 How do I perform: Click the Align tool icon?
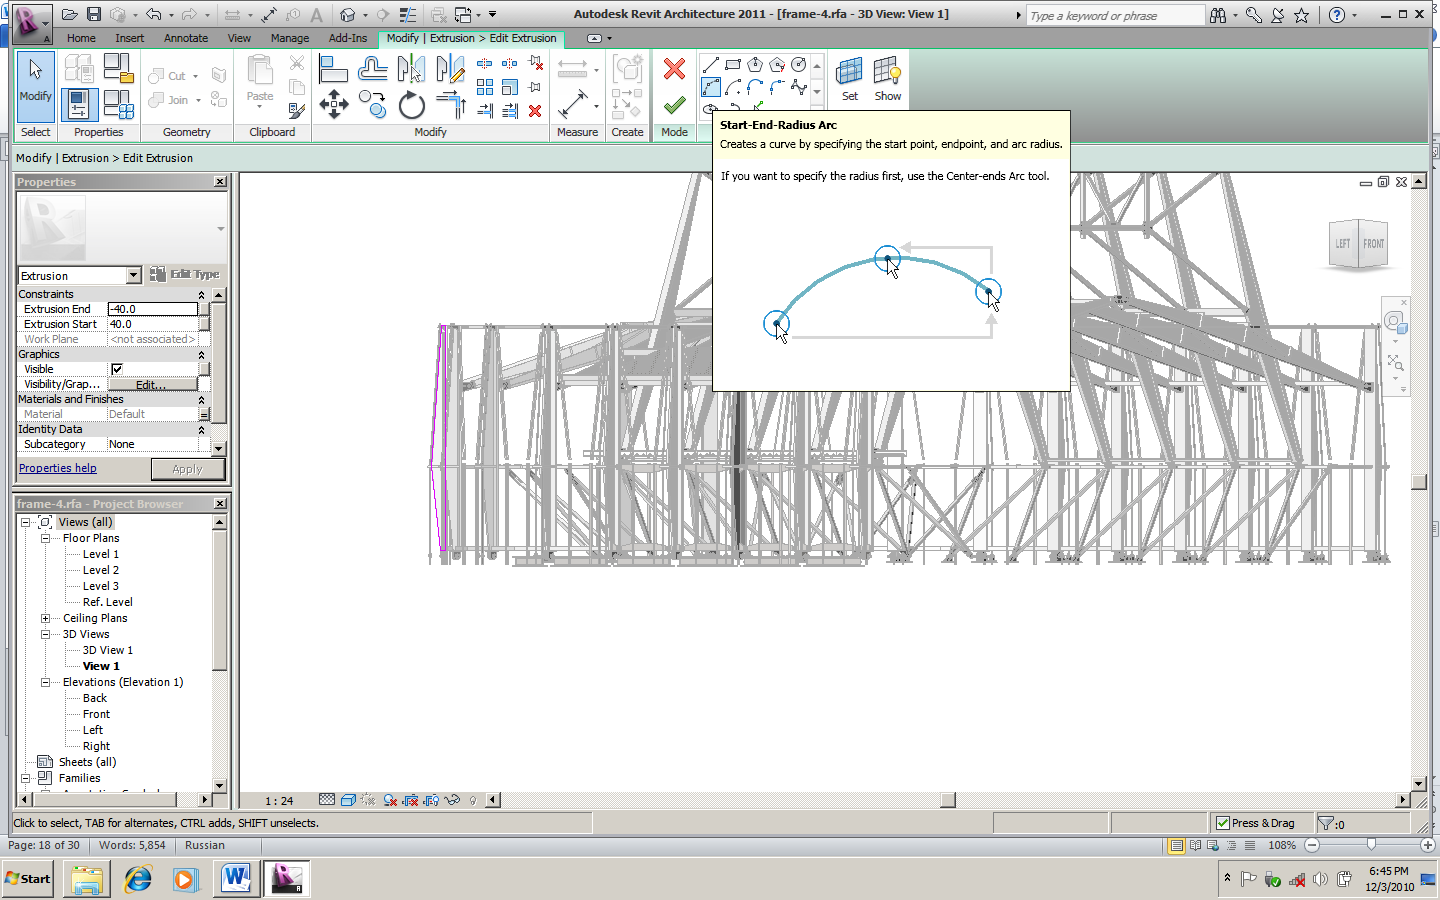[333, 70]
